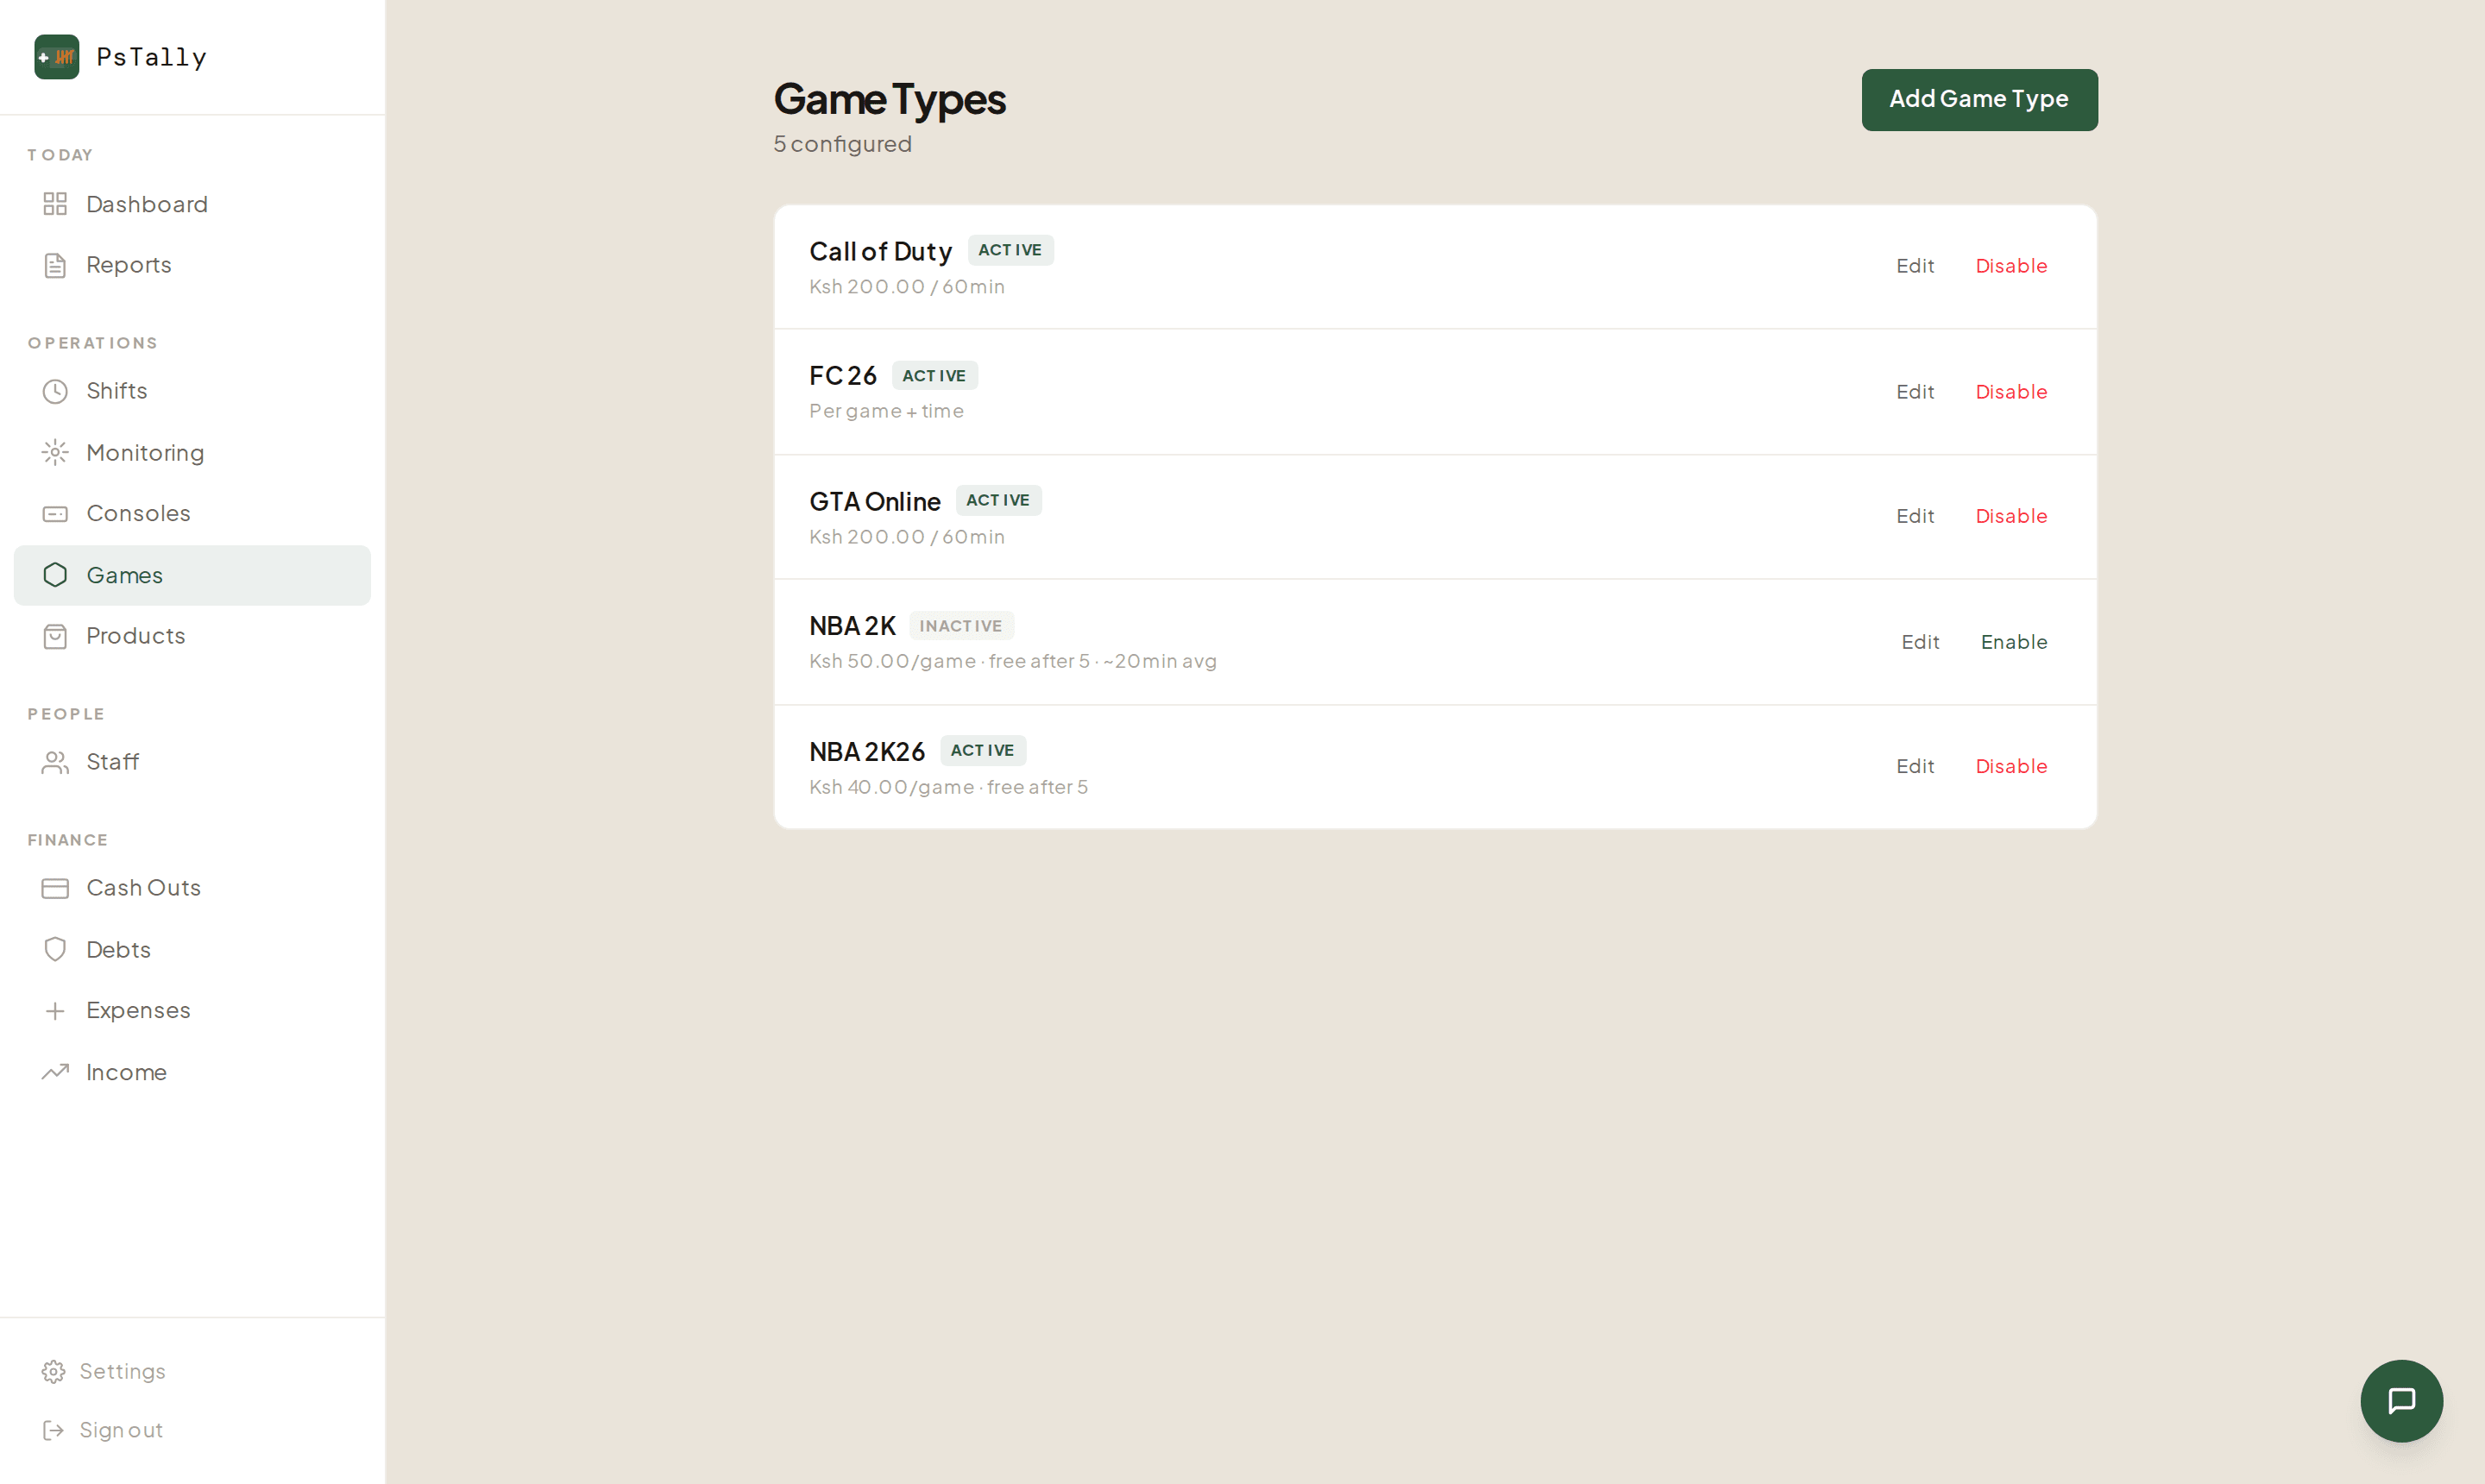Navigate to Expenses
2485x1484 pixels.
click(192, 1011)
